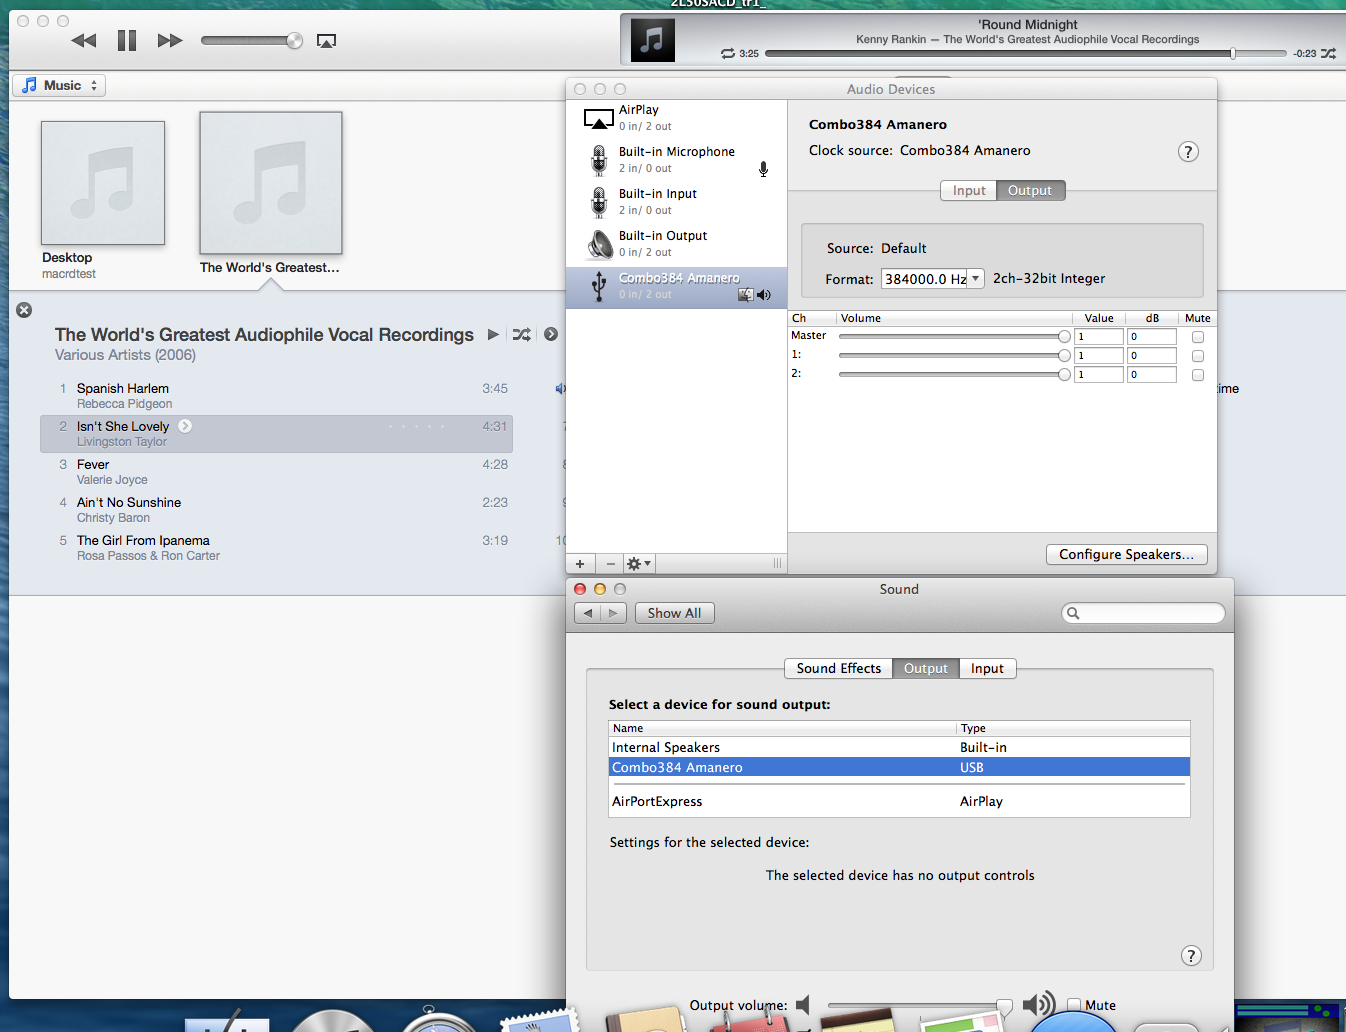Image resolution: width=1346 pixels, height=1032 pixels.
Task: Go back in Sound preferences
Action: point(588,613)
